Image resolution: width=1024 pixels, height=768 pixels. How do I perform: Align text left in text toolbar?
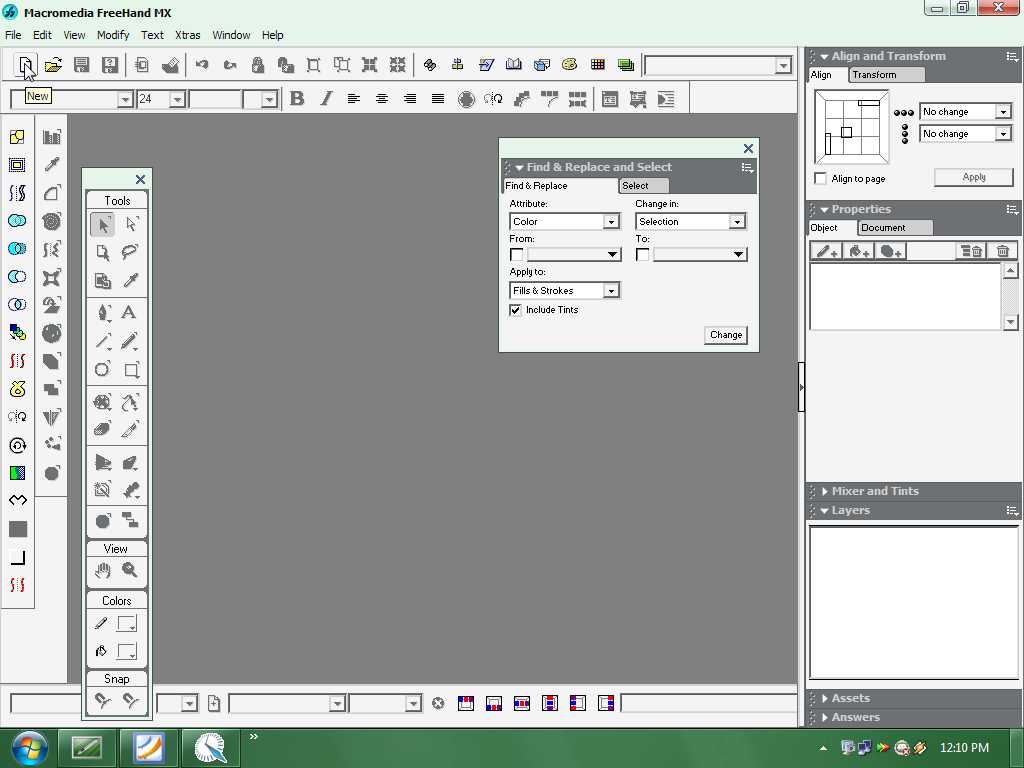(x=354, y=99)
